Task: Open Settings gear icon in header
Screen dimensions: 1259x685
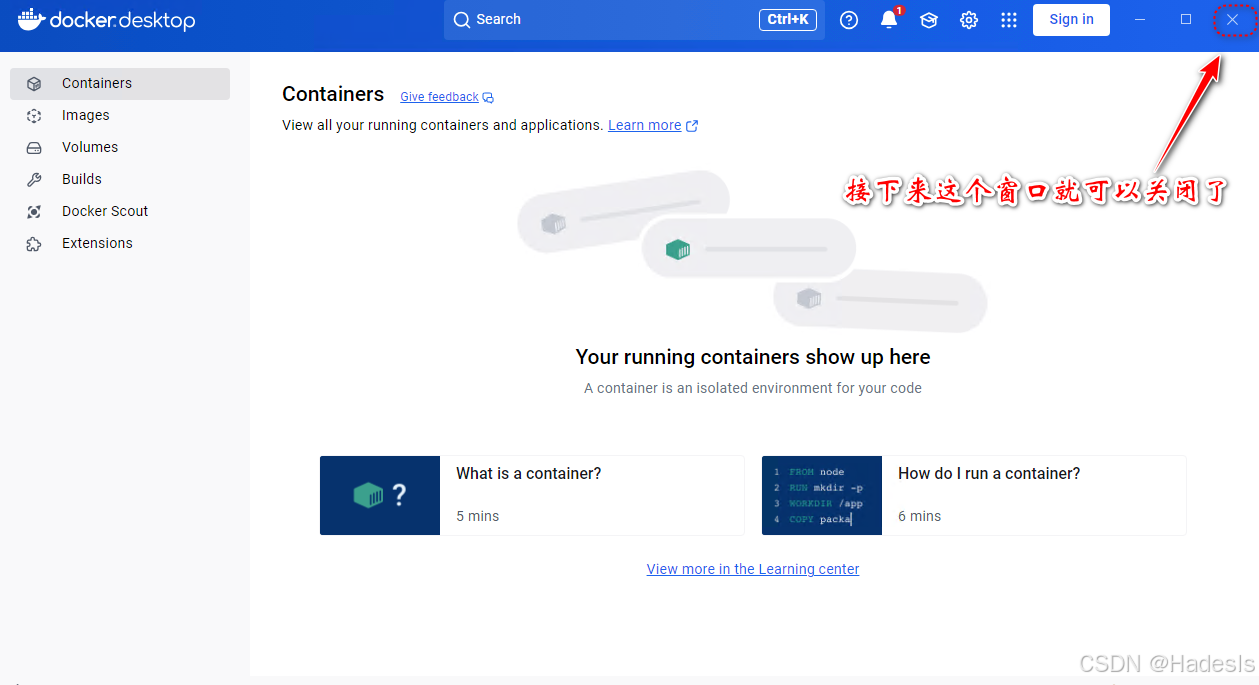Action: click(x=969, y=20)
